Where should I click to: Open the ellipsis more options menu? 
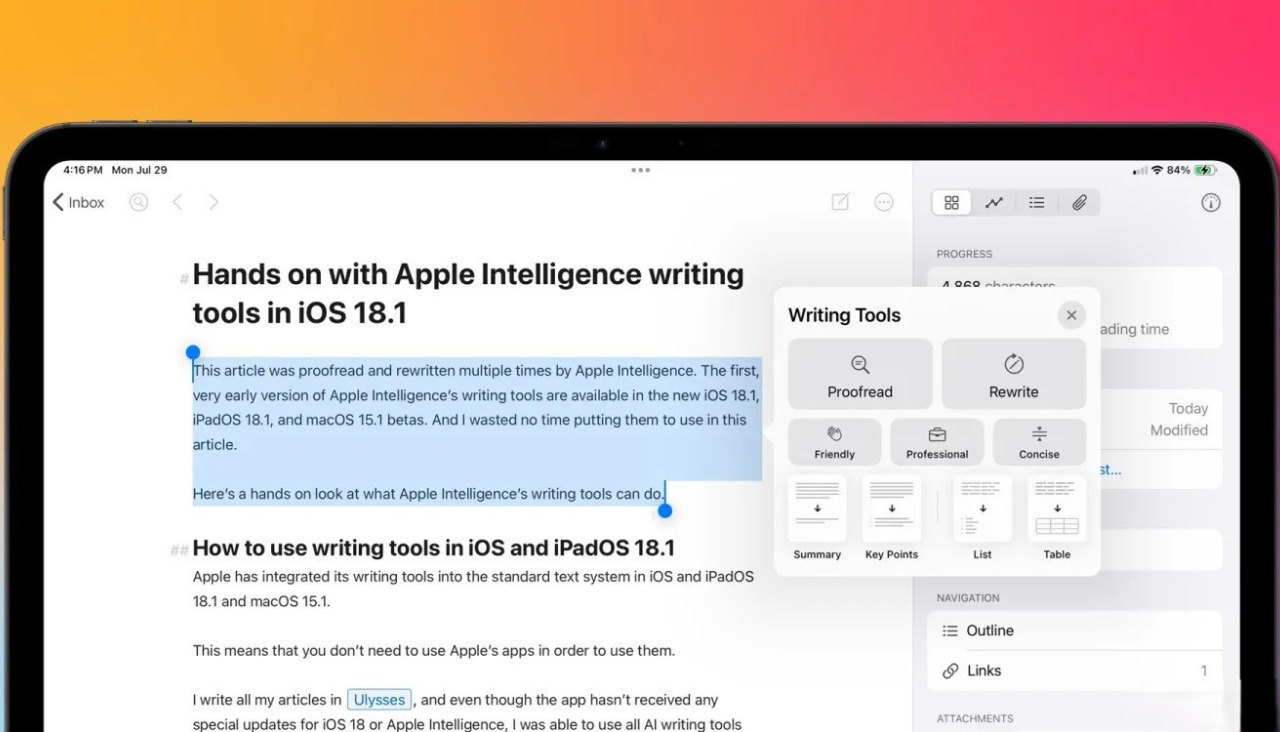[884, 202]
